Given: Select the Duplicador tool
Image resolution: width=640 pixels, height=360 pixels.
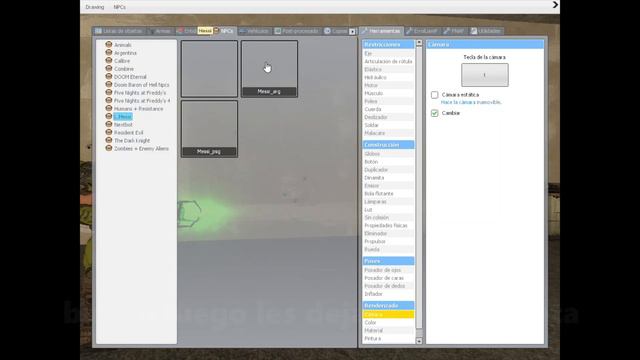Looking at the screenshot, I should (x=388, y=169).
